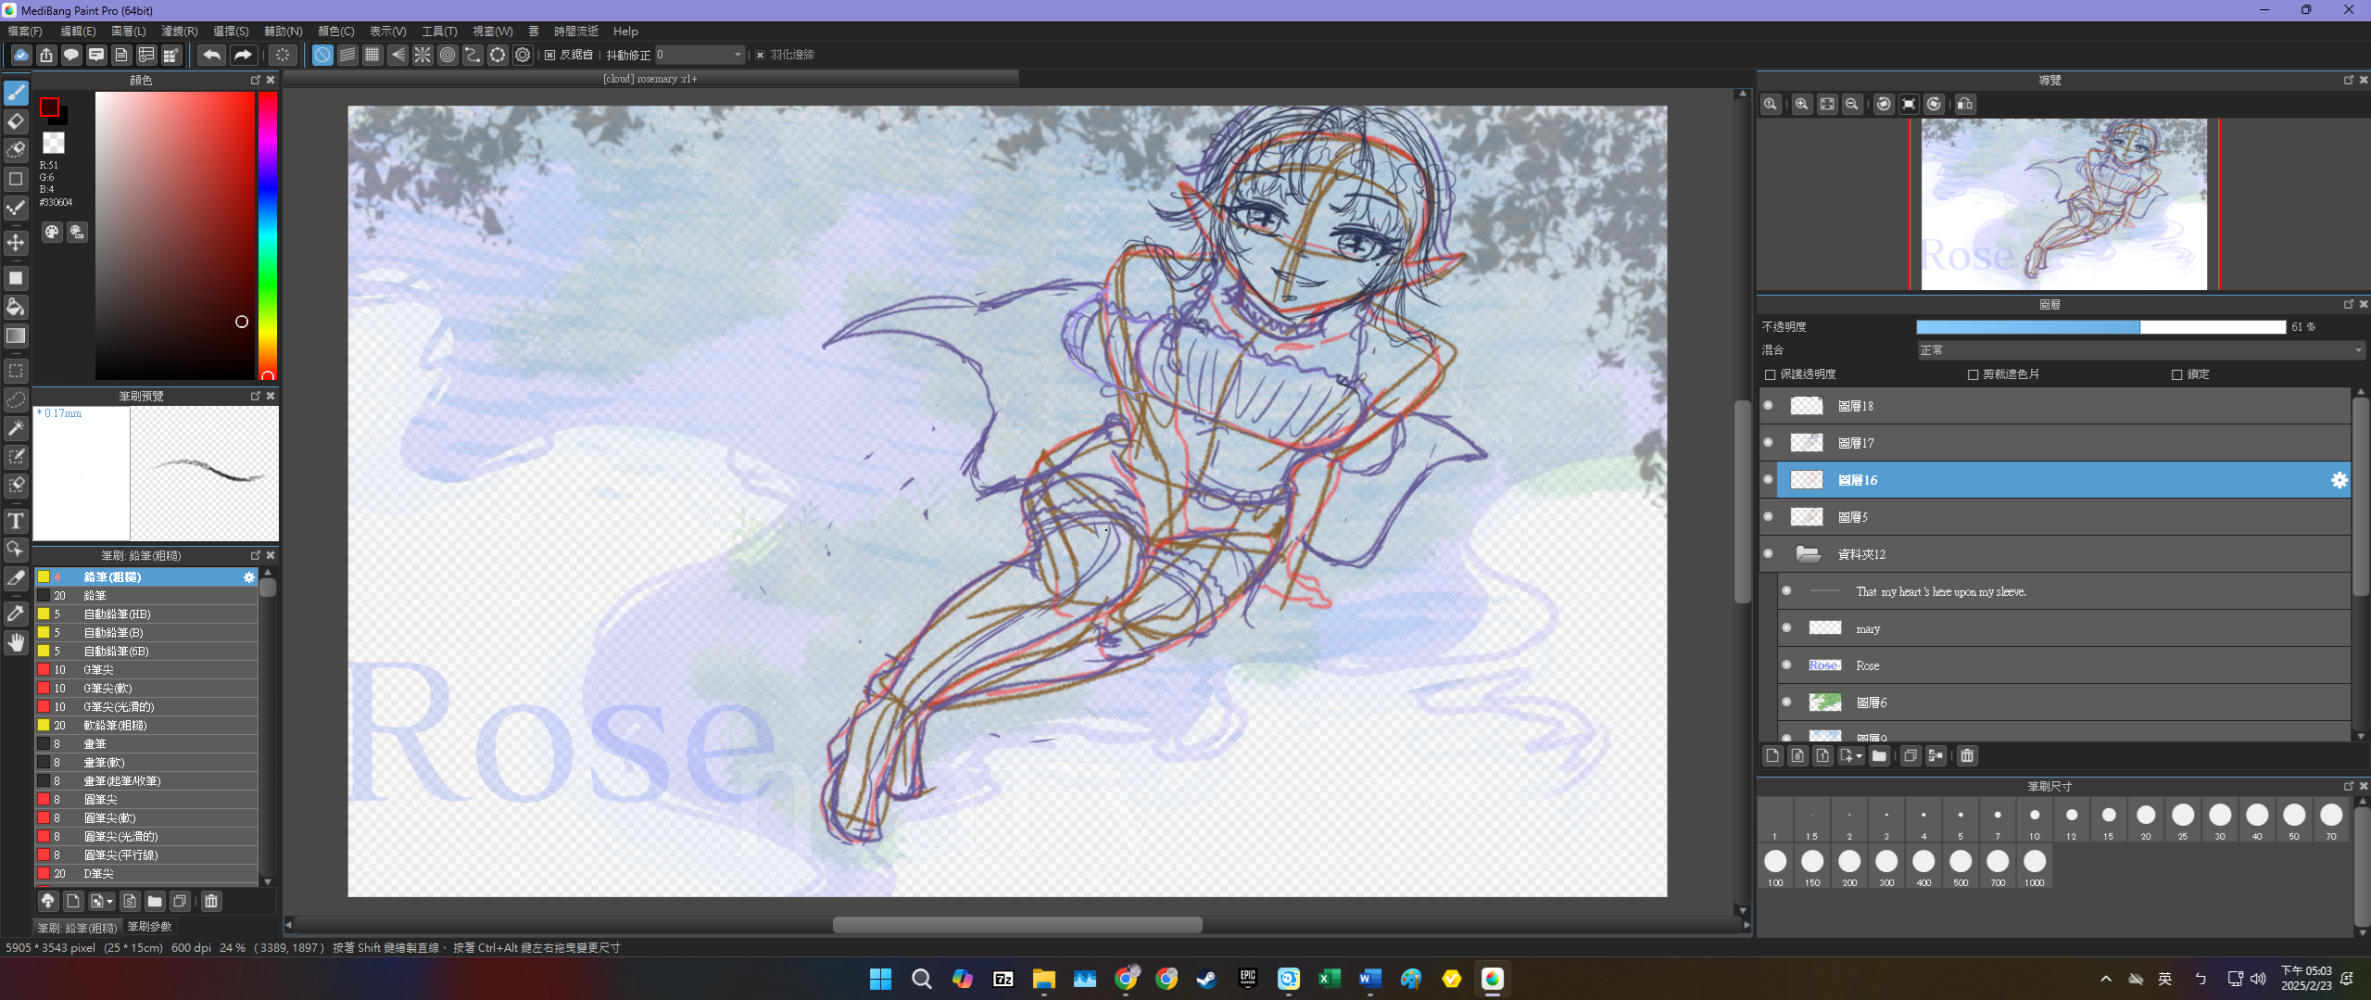This screenshot has width=2371, height=1000.
Task: Select the 自動鉛筆(HB) brush
Action: pyautogui.click(x=147, y=614)
